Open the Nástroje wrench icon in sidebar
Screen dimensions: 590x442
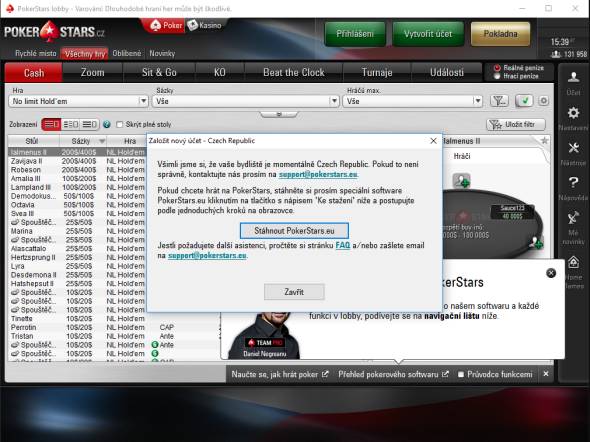tap(573, 148)
